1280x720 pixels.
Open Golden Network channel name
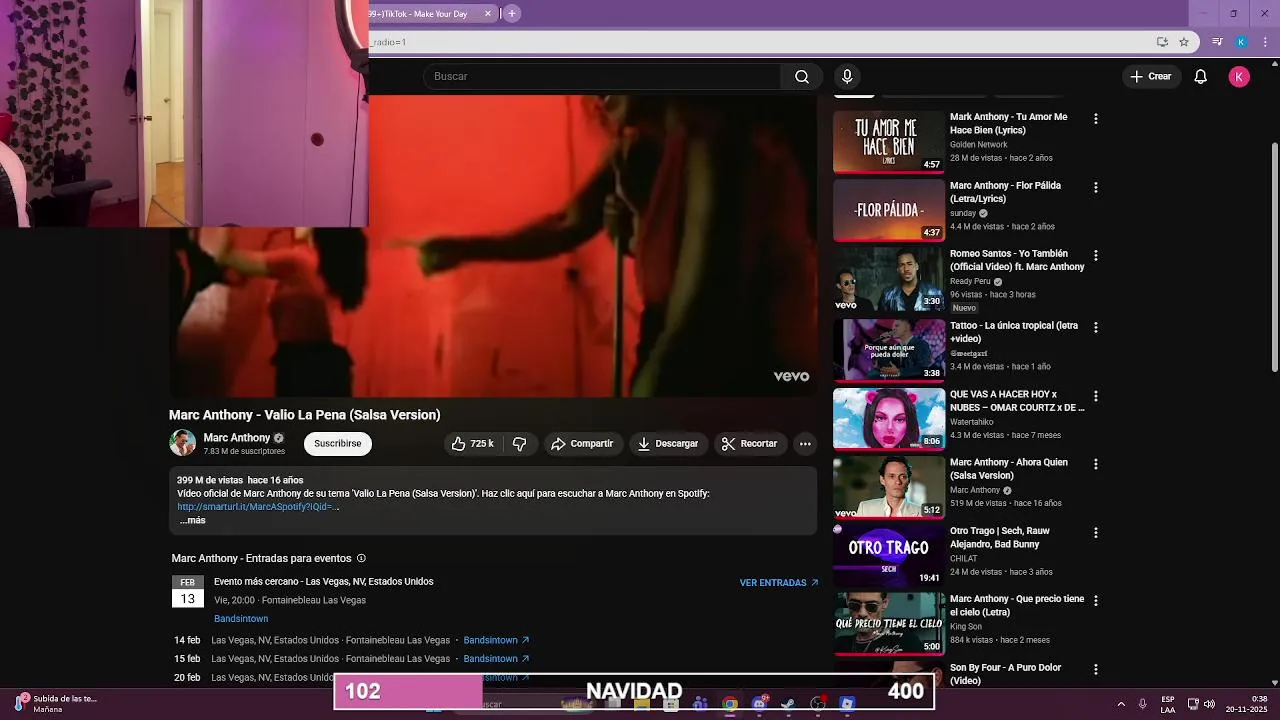[979, 145]
